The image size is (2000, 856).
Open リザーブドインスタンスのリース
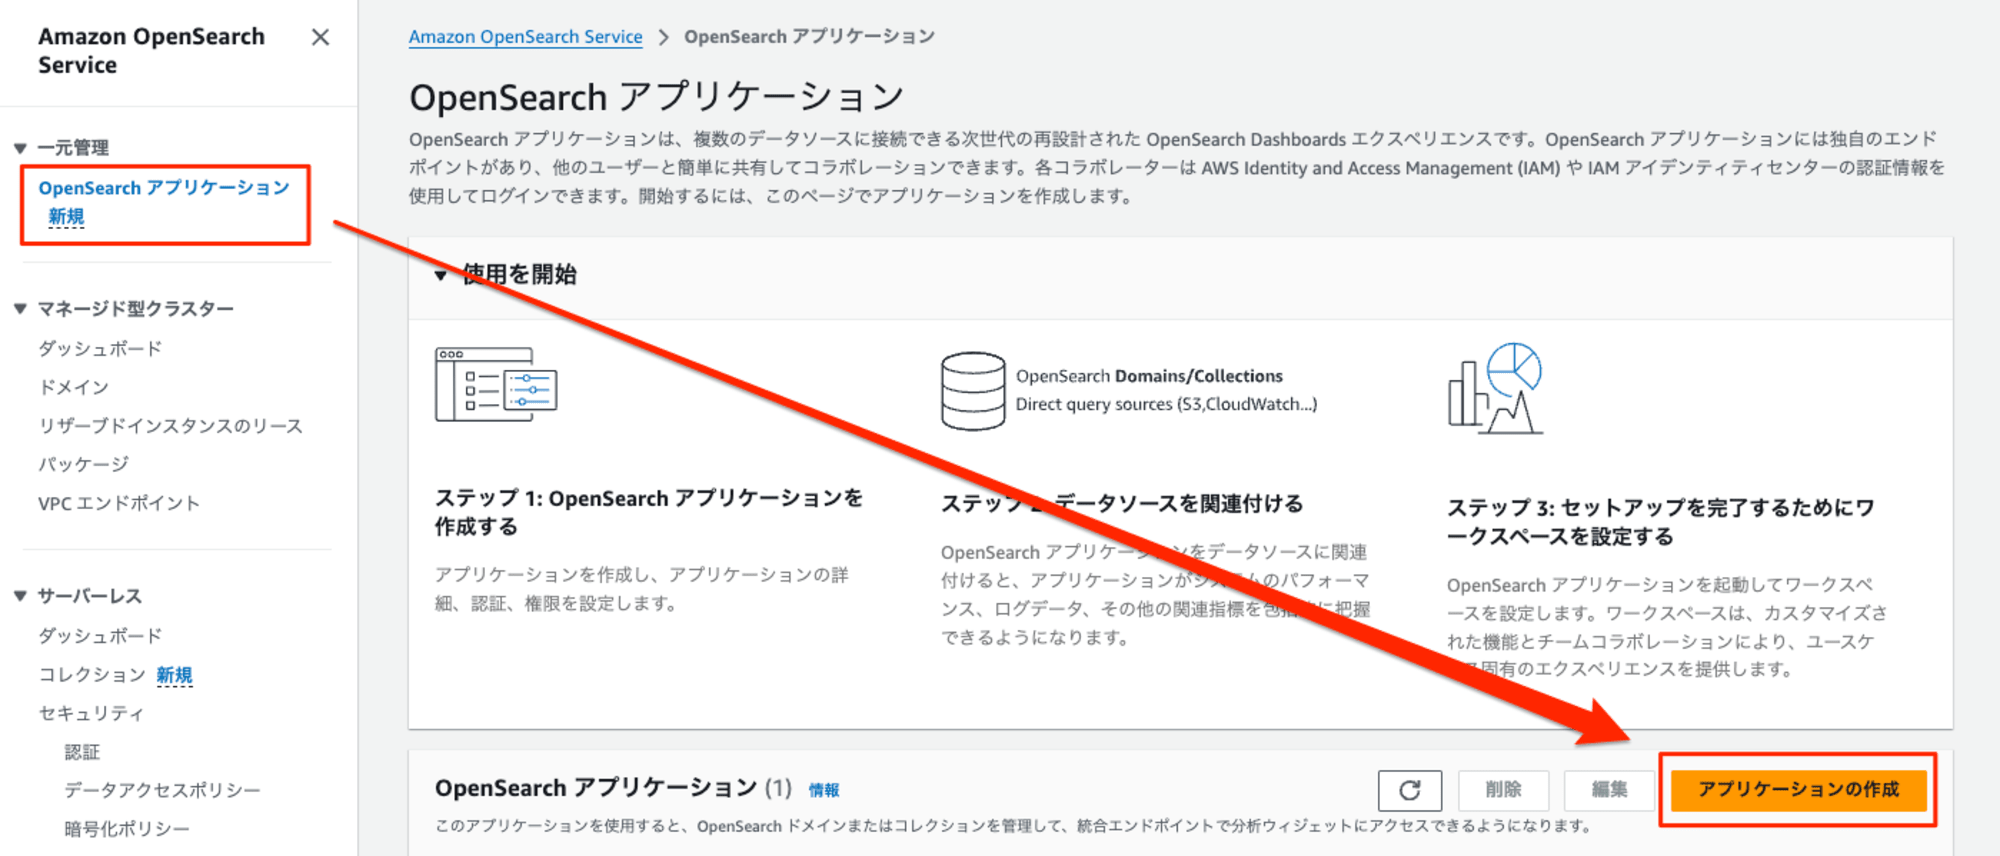[x=170, y=426]
